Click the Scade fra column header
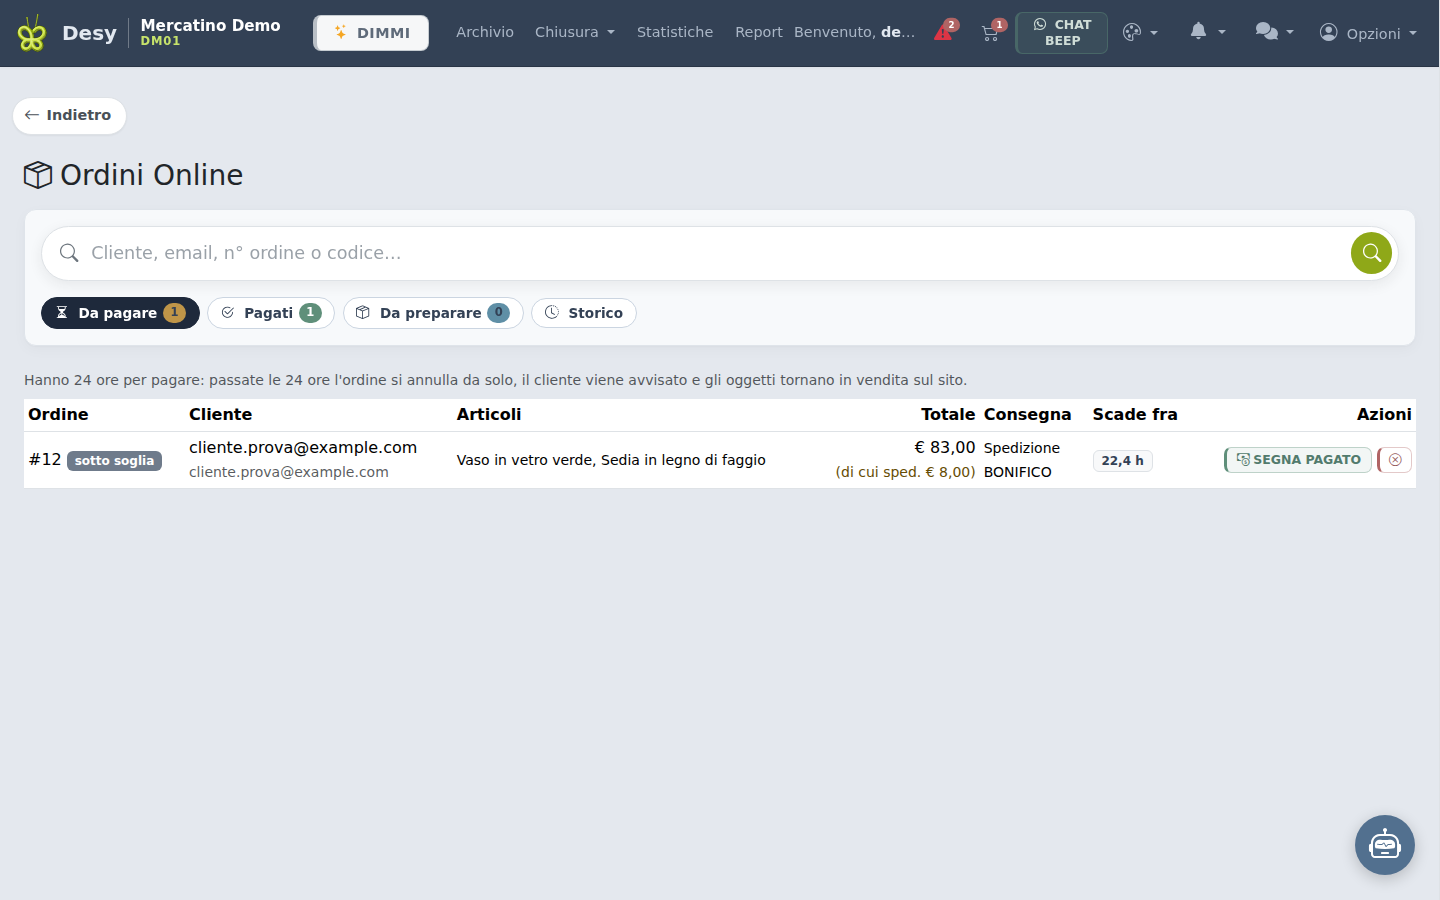Screen dimensions: 1440x900 coord(1135,414)
